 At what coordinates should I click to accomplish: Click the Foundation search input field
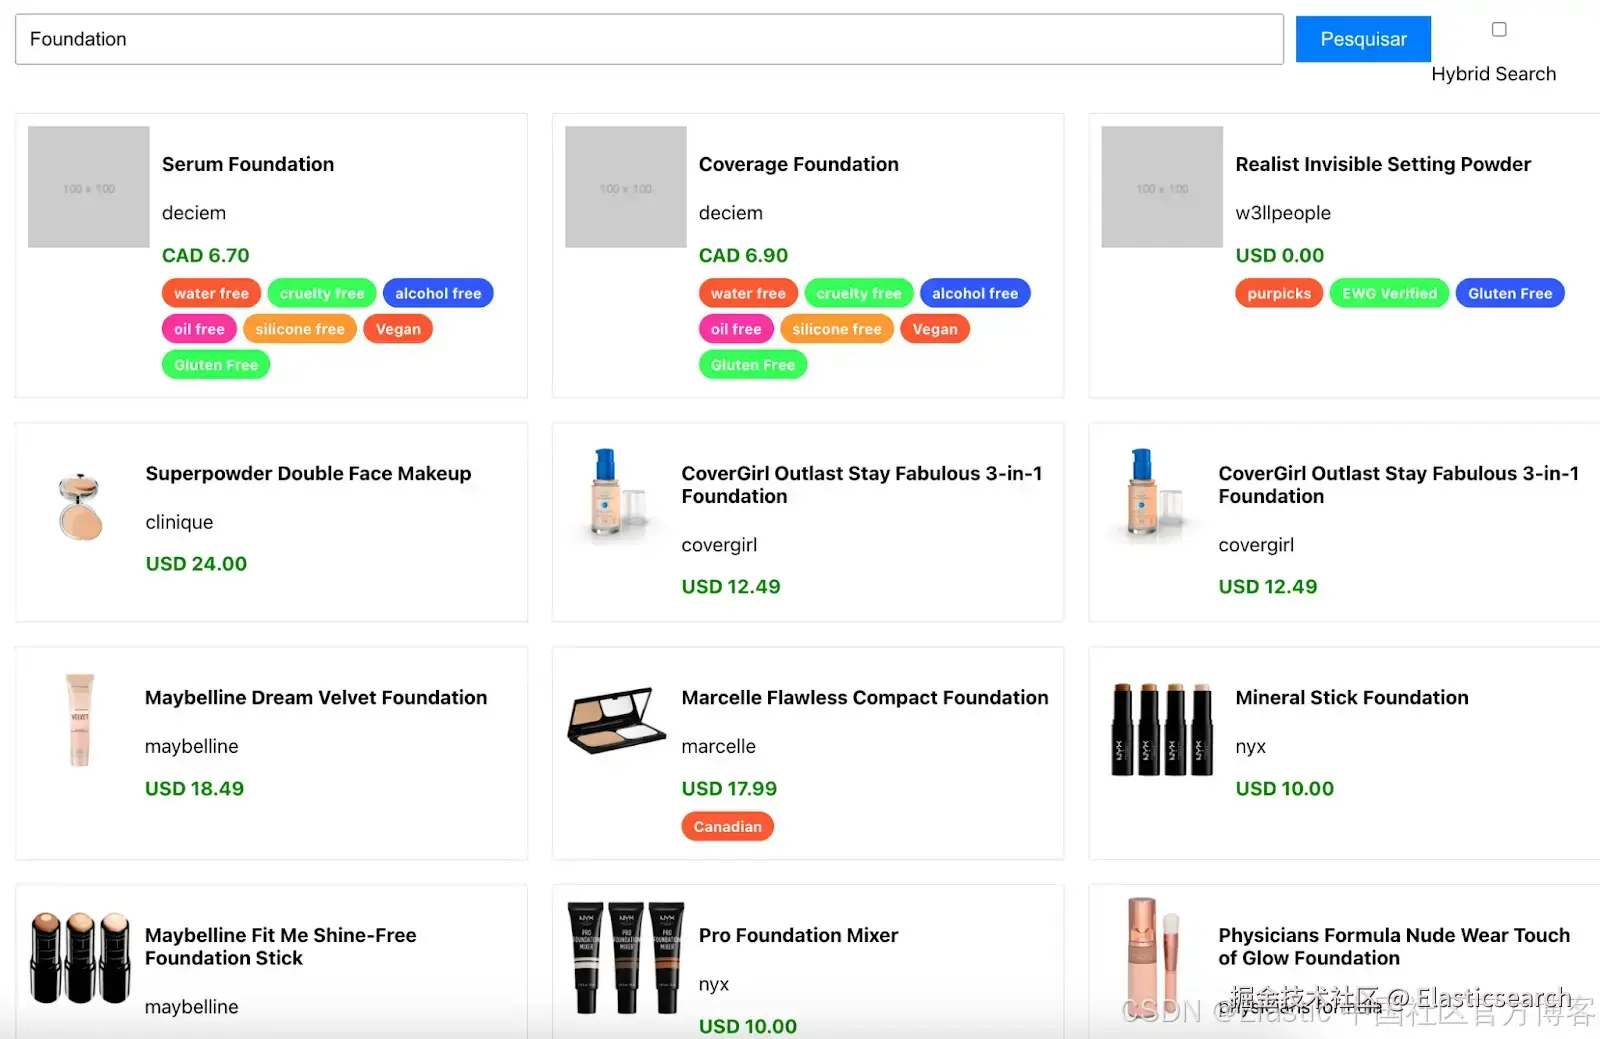pyautogui.click(x=648, y=39)
